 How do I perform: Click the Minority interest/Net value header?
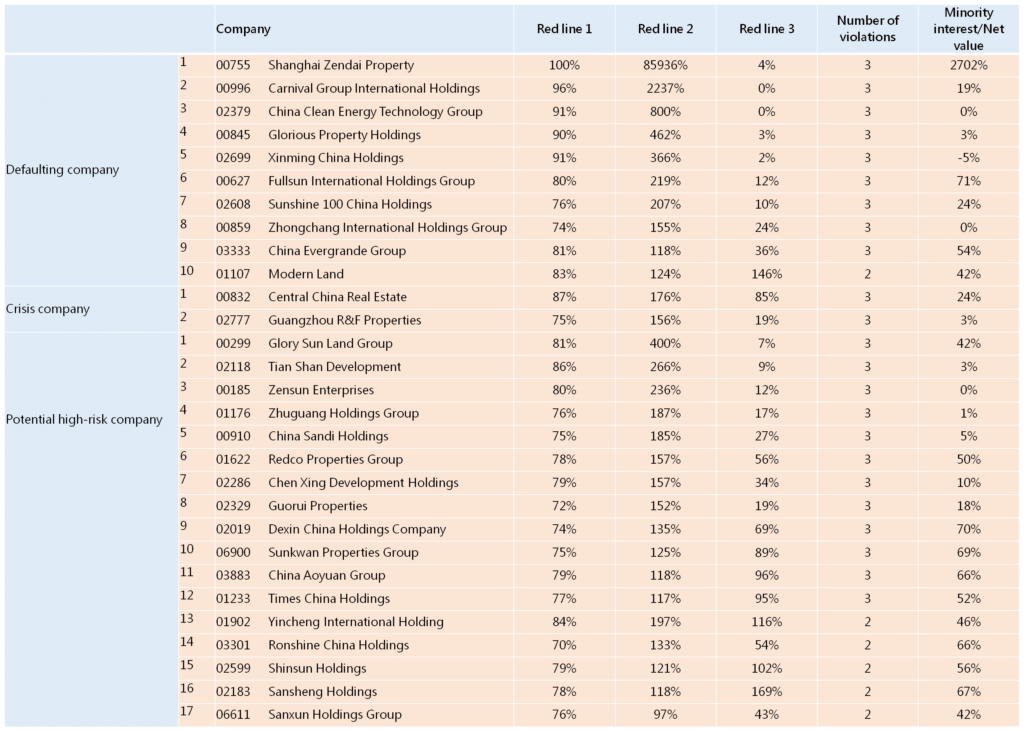pos(967,28)
